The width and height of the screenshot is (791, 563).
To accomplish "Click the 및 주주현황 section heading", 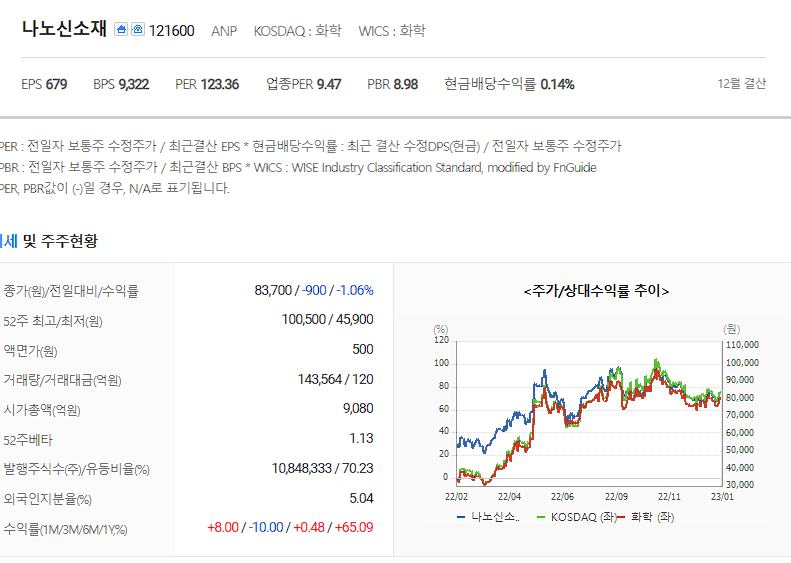I will pos(60,241).
